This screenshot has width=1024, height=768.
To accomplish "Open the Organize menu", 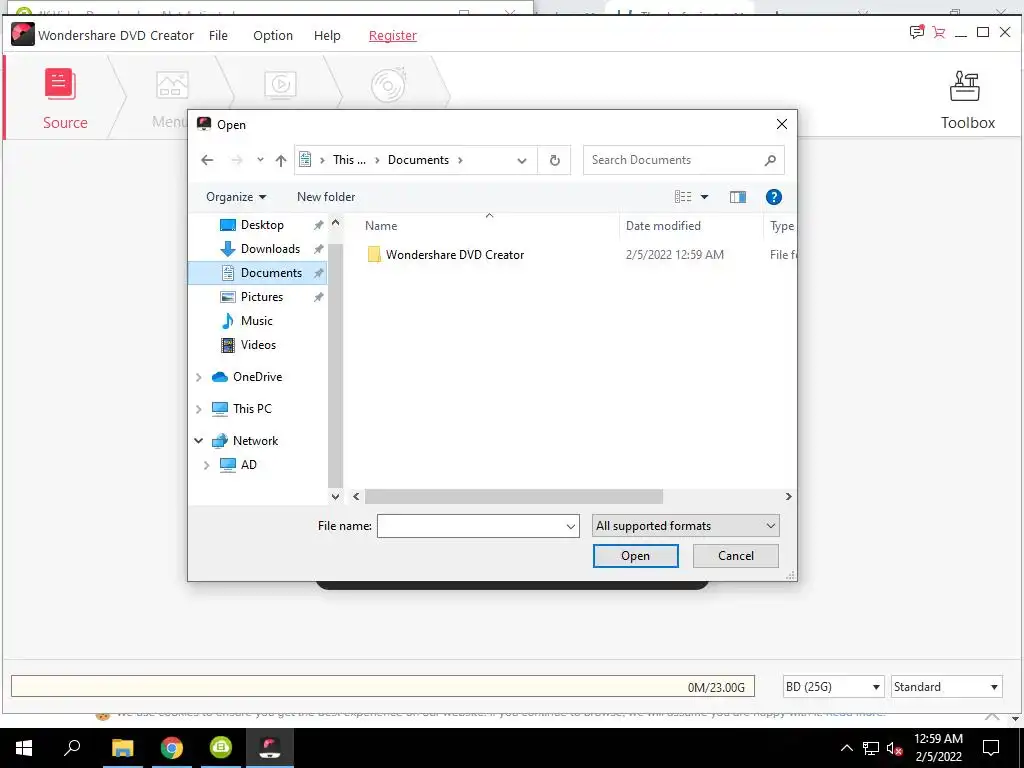I will tap(236, 197).
